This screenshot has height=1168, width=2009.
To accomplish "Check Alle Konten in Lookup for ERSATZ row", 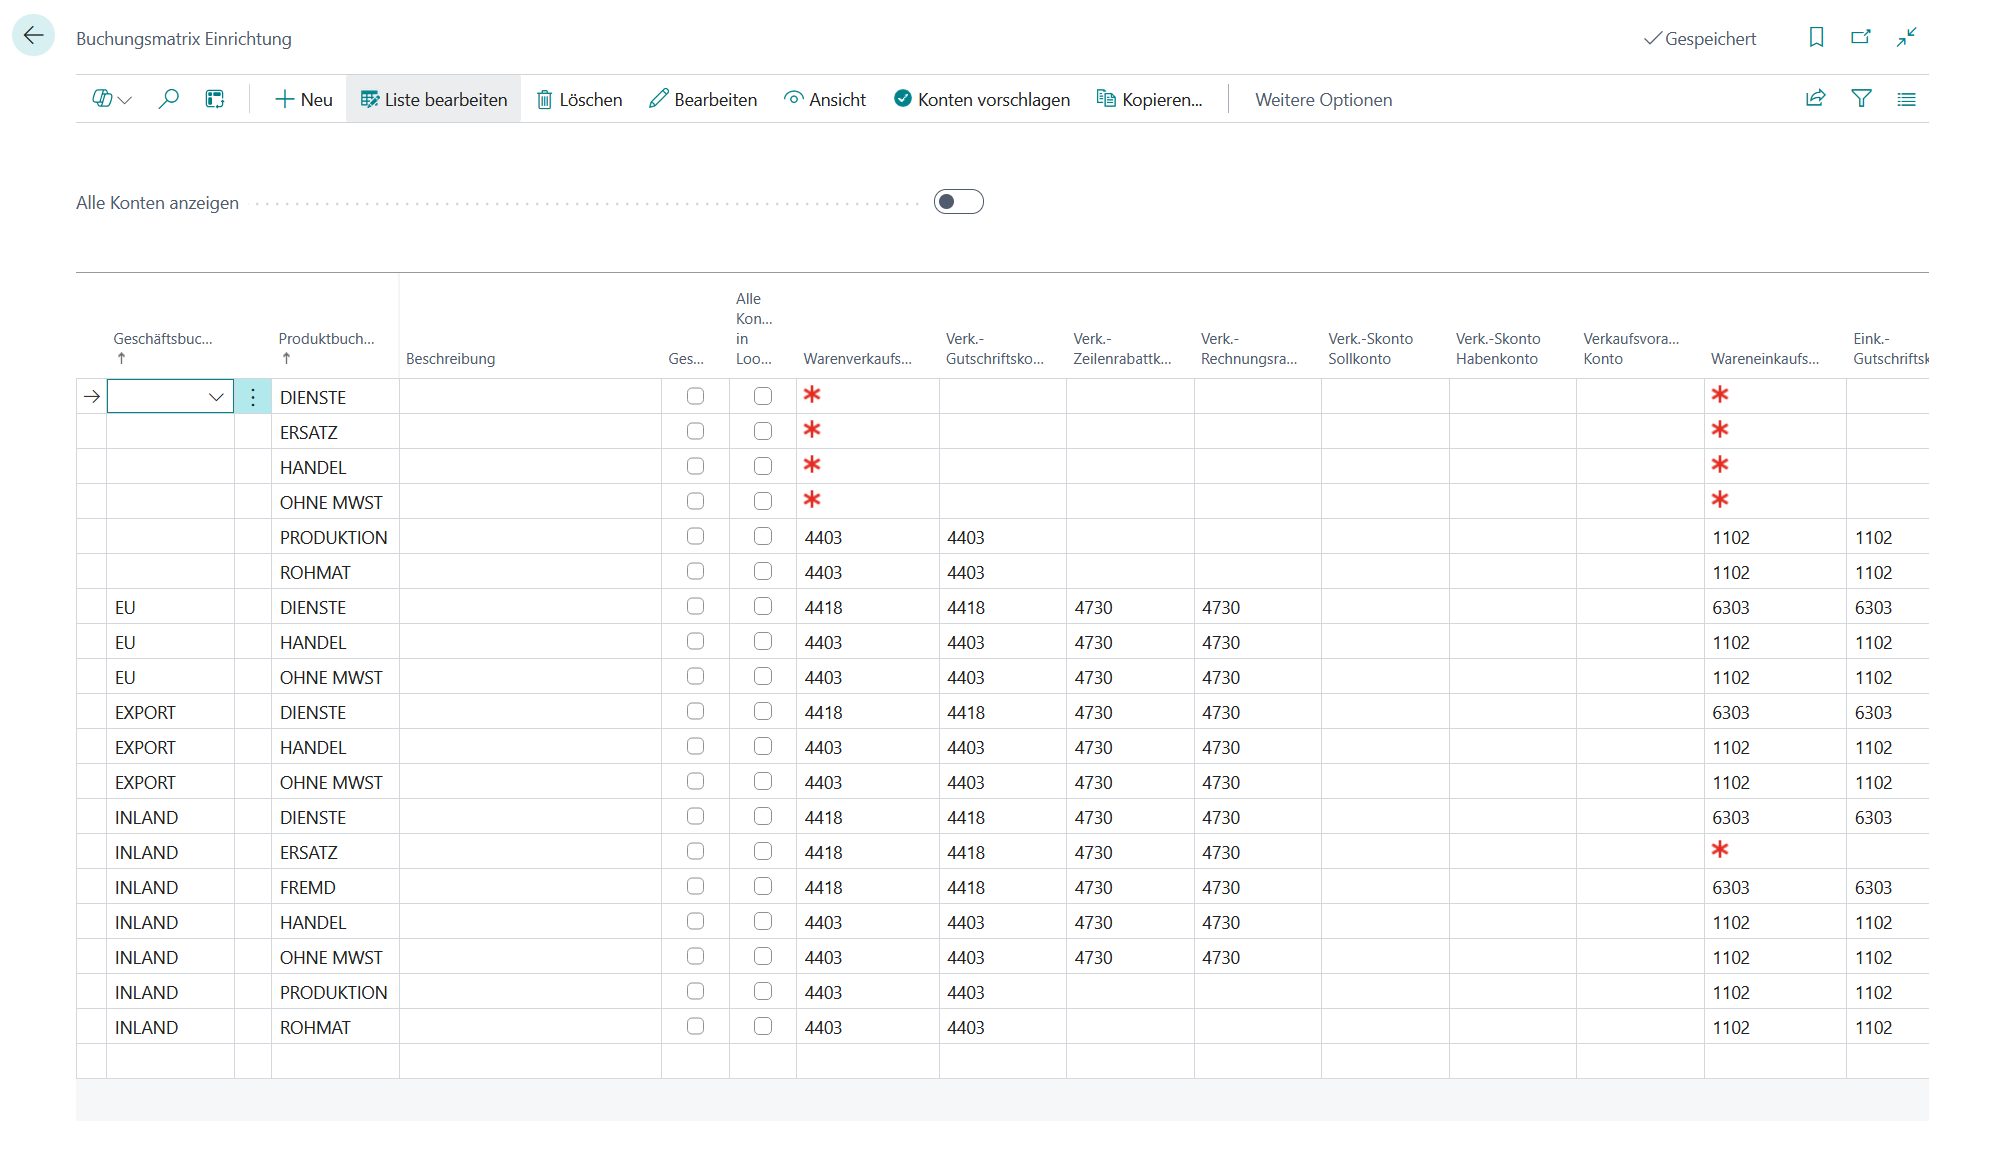I will click(x=763, y=431).
